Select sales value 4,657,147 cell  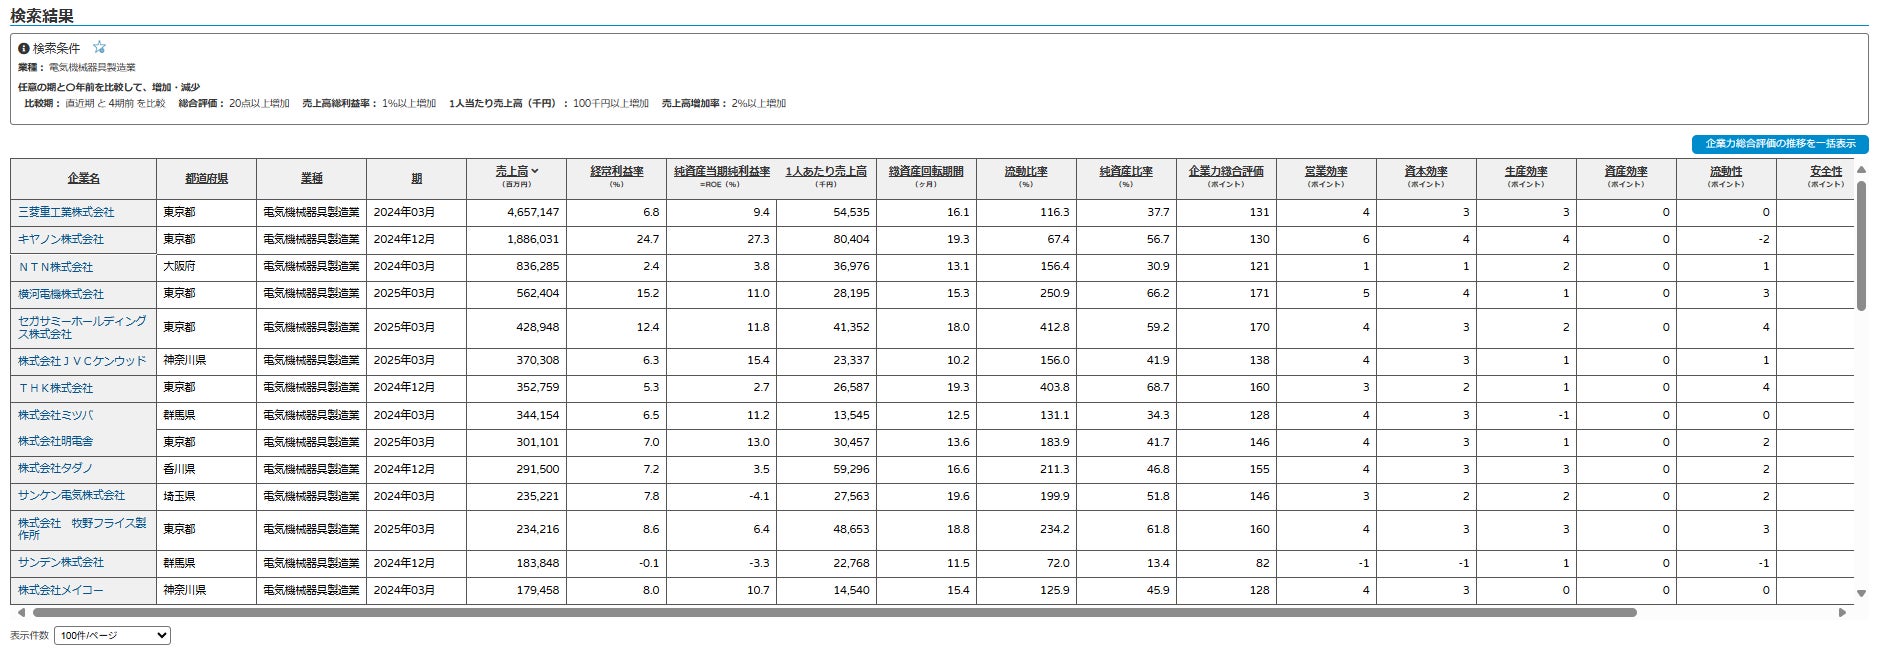tap(516, 212)
